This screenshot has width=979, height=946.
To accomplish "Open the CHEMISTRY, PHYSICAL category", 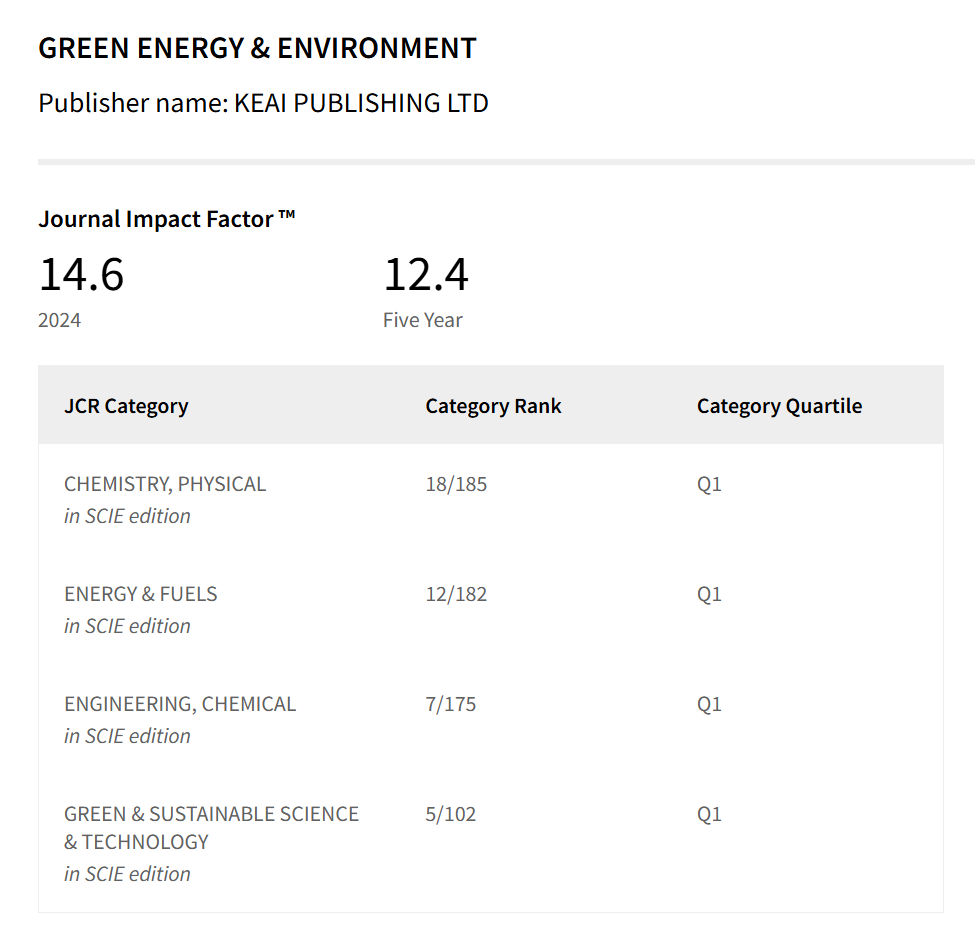I will point(165,484).
